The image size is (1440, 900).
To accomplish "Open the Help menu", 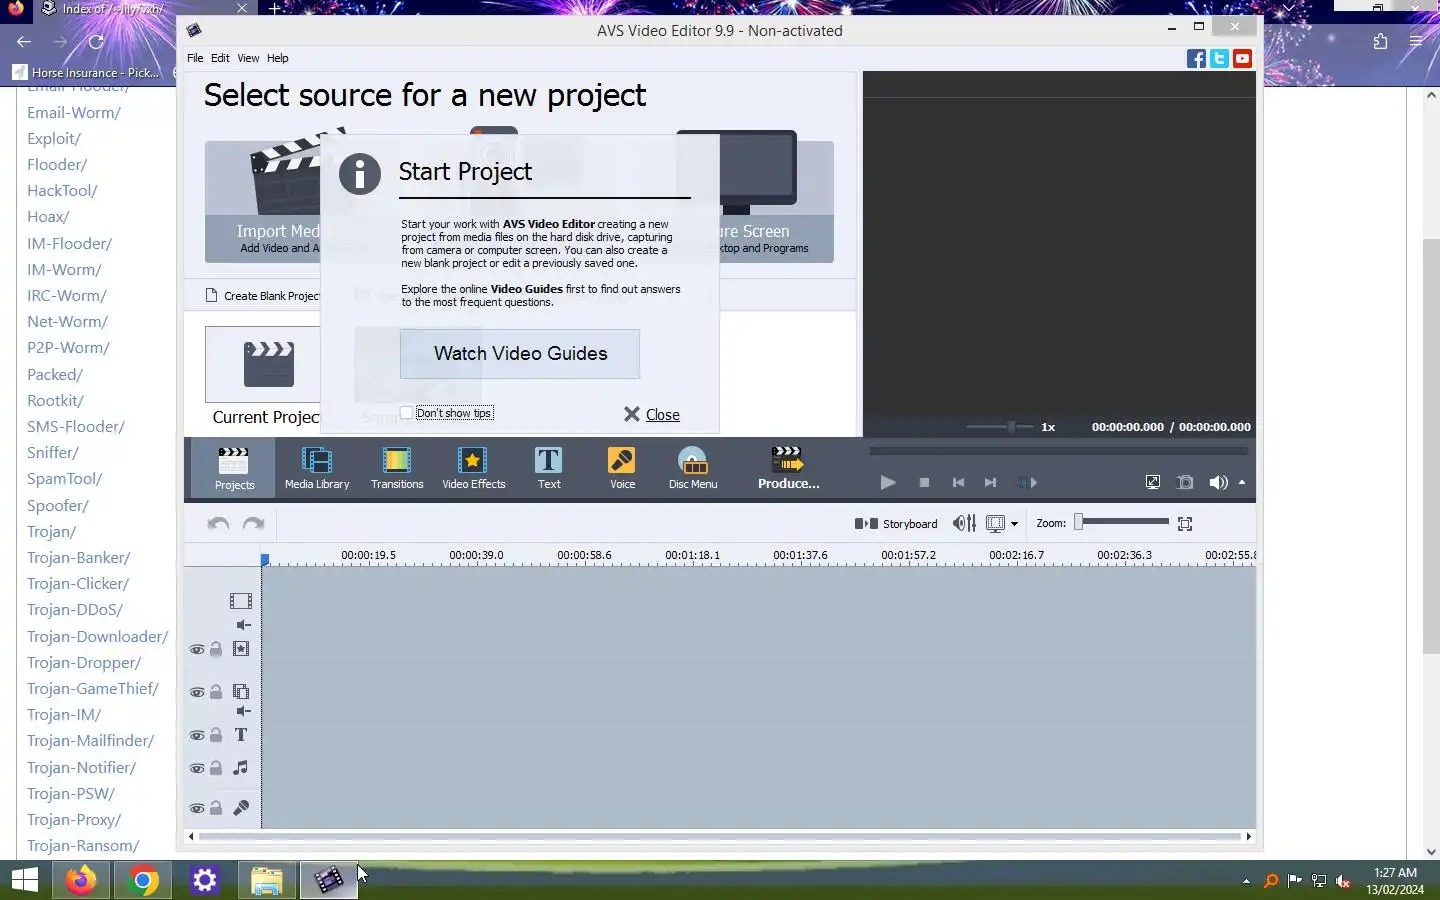I will coord(278,58).
